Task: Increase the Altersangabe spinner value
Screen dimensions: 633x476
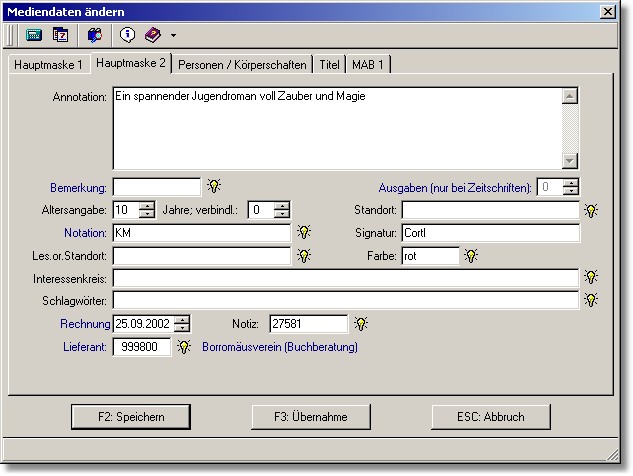Action: [x=147, y=205]
